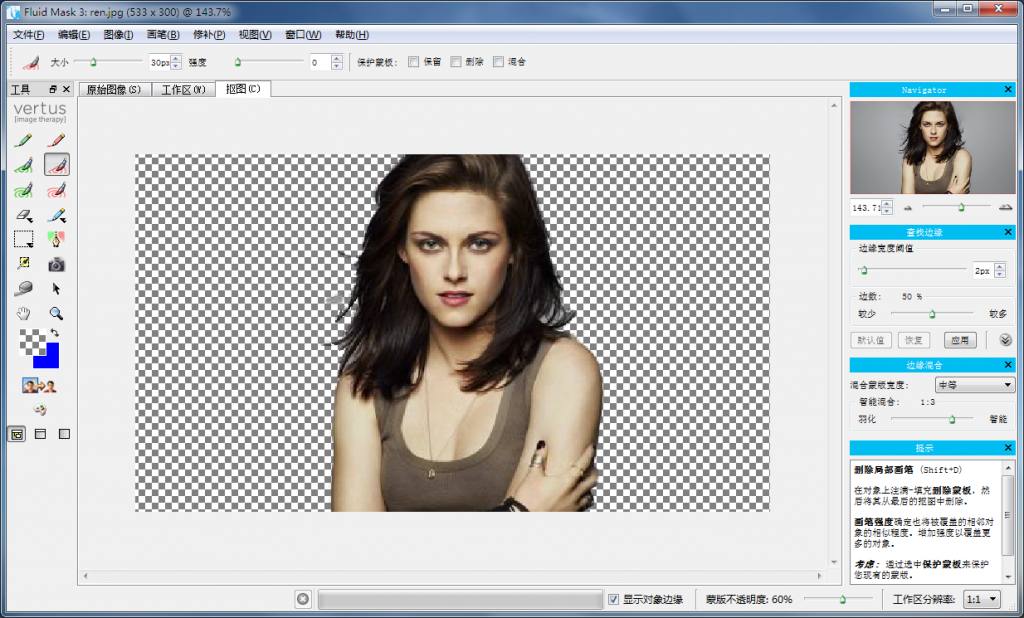The height and width of the screenshot is (618, 1024).
Task: Choose the camera snapshot tool
Action: coord(56,264)
